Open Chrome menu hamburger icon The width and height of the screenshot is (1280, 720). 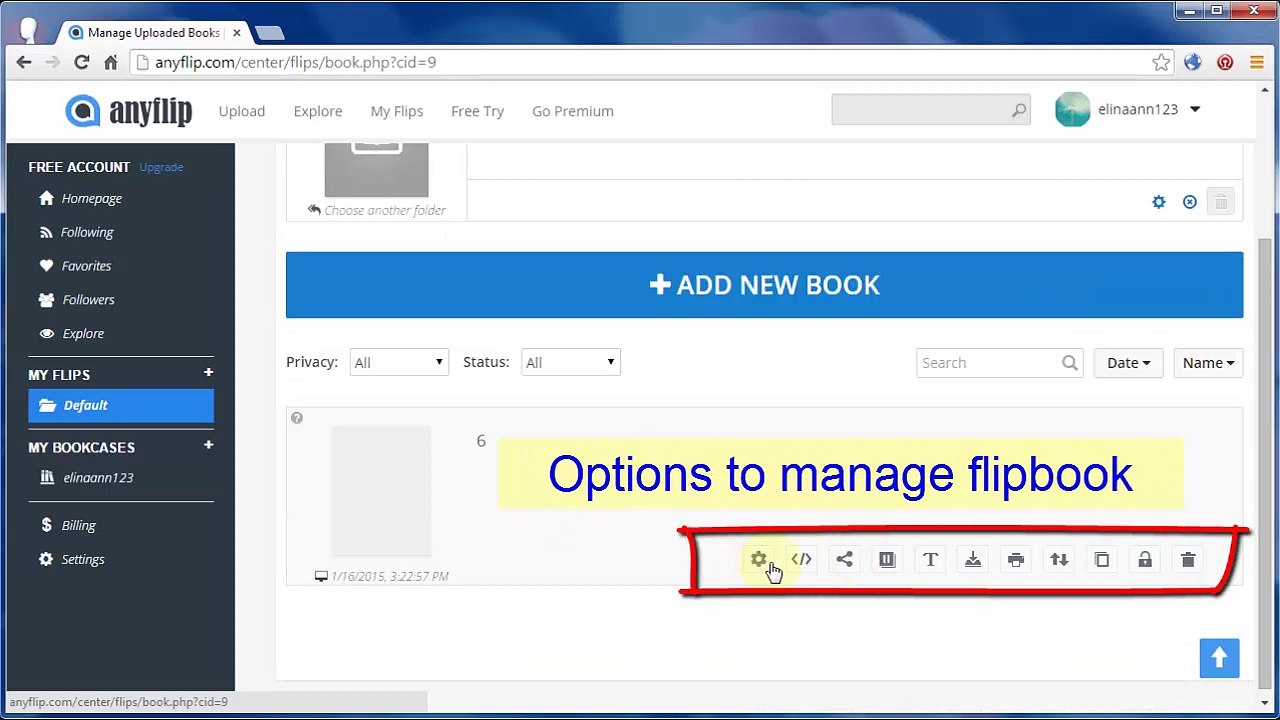(1257, 62)
